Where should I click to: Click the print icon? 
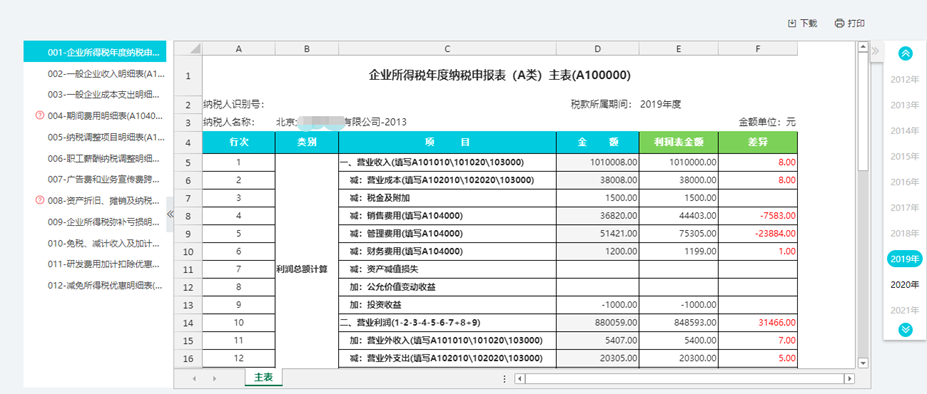coord(840,24)
